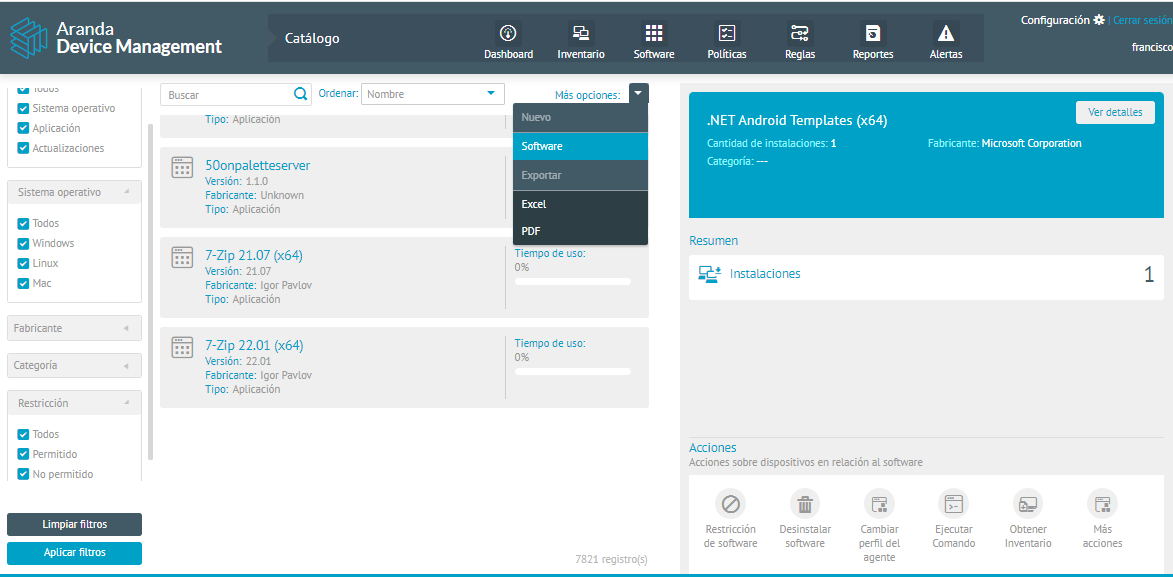This screenshot has width=1173, height=577.
Task: Click the Ver detalles button
Action: 1115,113
